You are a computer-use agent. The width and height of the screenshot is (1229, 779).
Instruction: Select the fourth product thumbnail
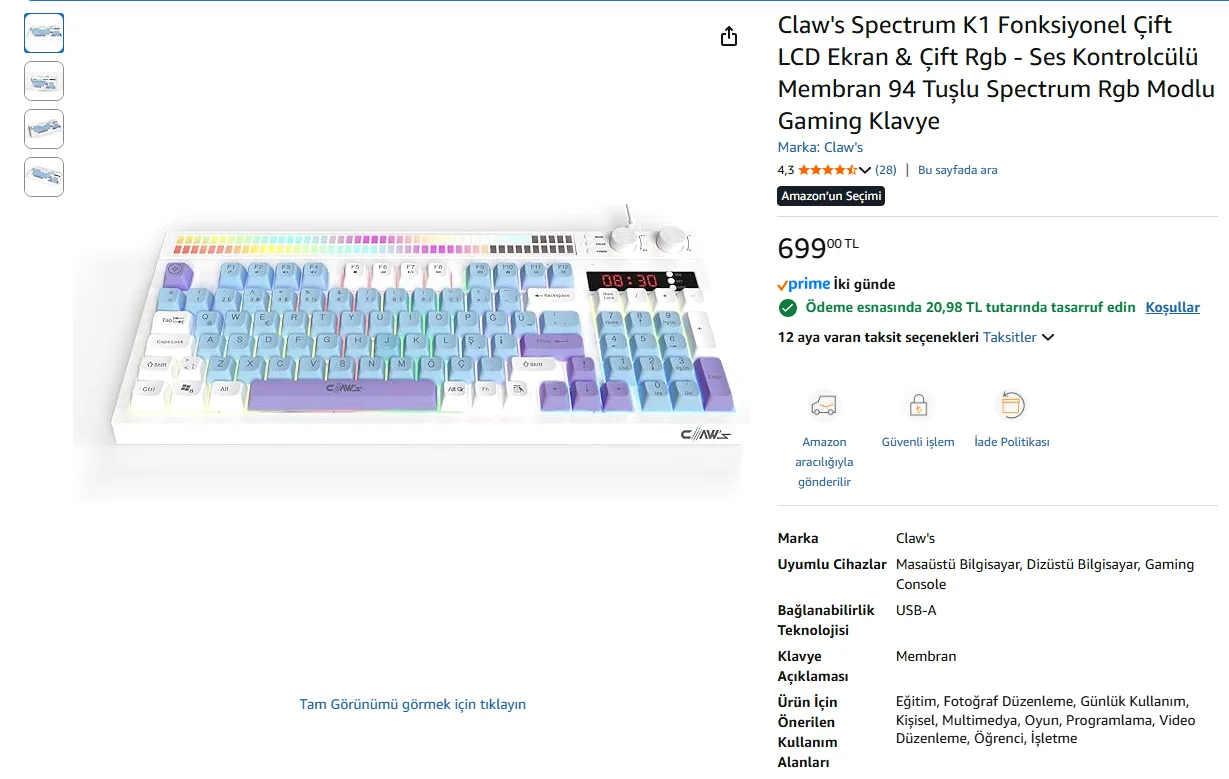tap(44, 177)
